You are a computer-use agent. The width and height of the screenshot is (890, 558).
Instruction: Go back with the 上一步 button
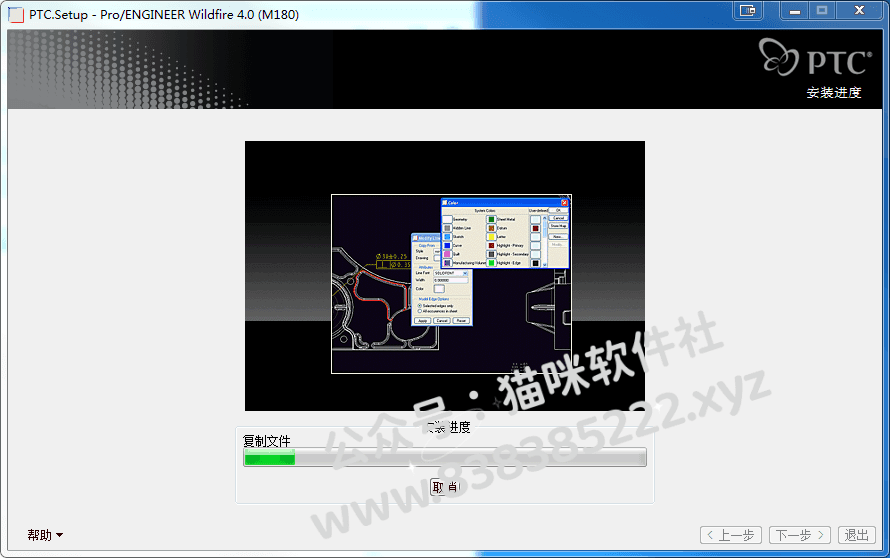(x=731, y=535)
